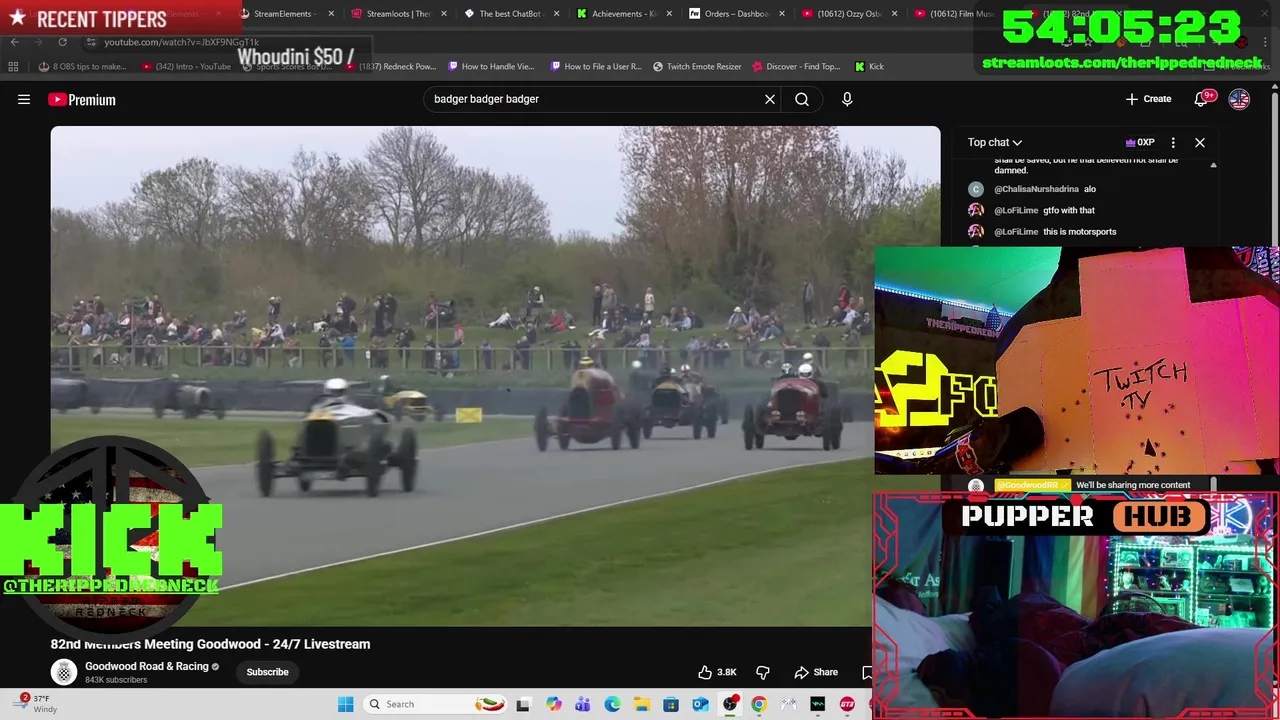Open File Explorer from the taskbar

tap(641, 704)
